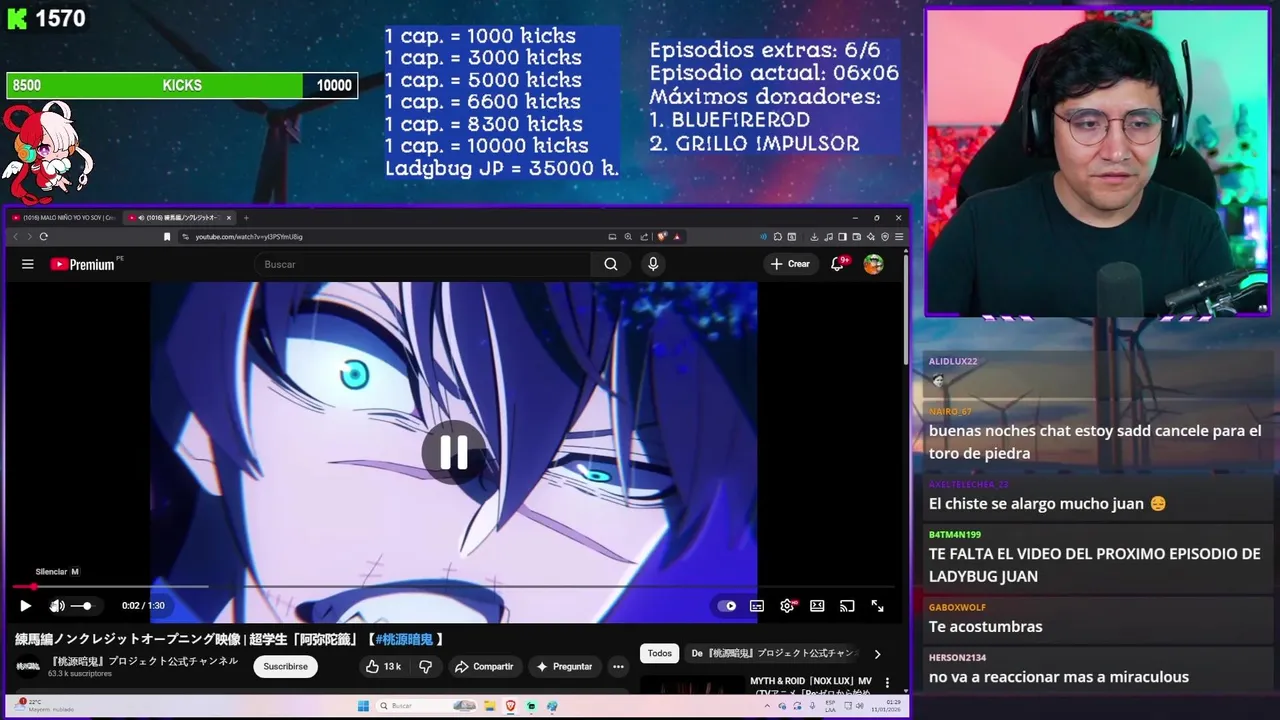Click the Suscribirse button
Viewport: 1280px width, 720px height.
pyautogui.click(x=285, y=666)
